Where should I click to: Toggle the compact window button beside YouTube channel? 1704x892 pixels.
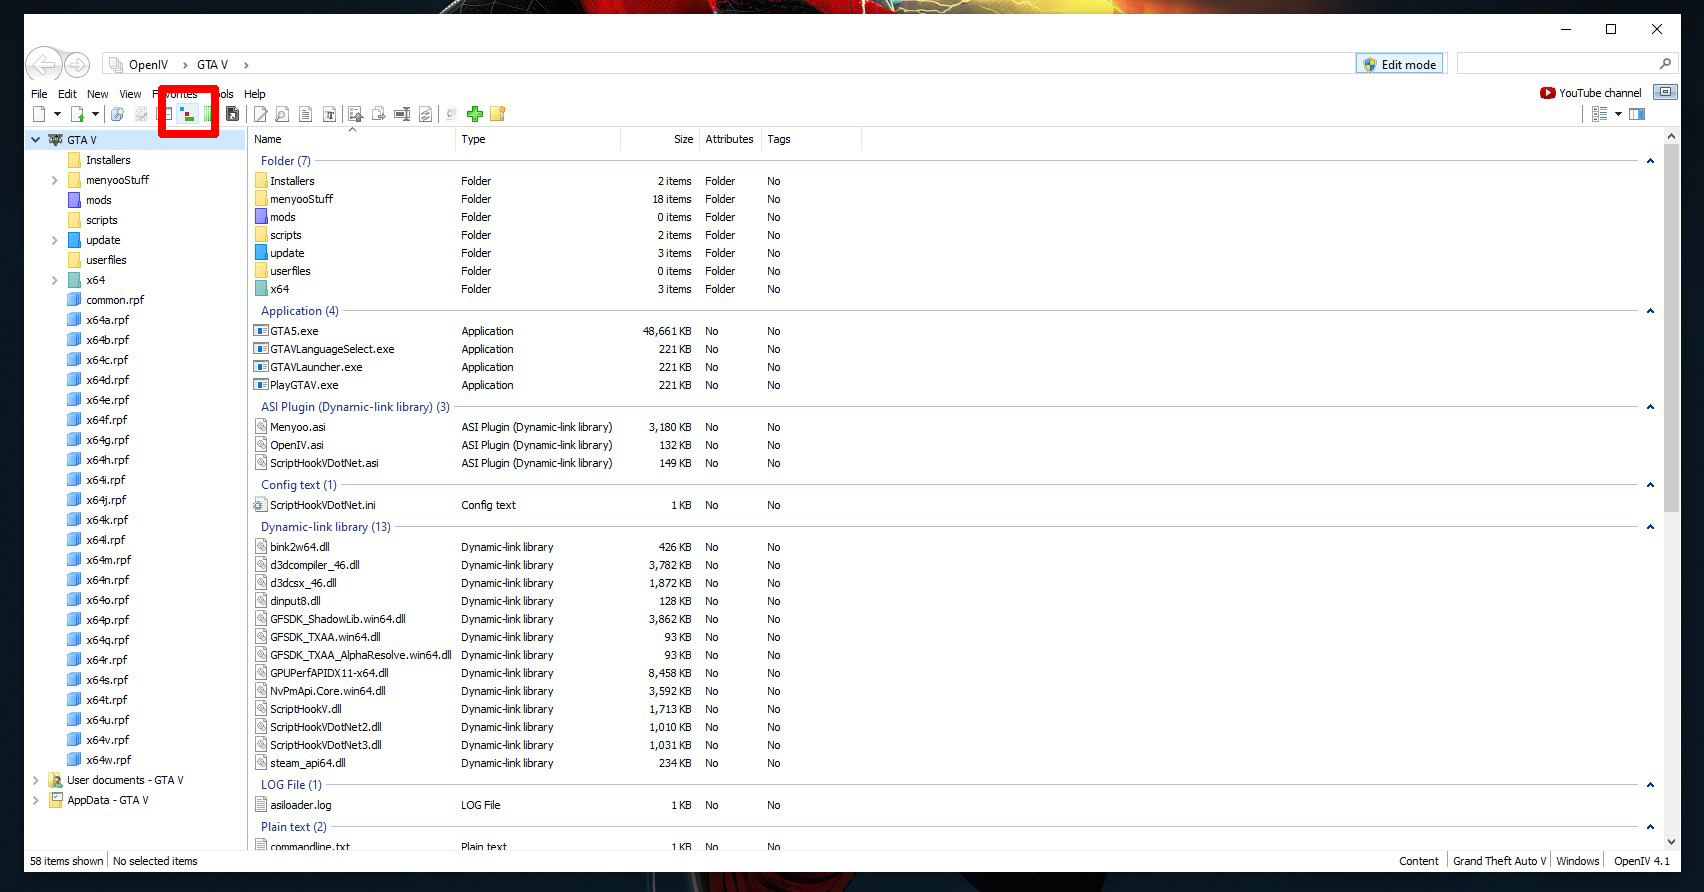coord(1665,92)
